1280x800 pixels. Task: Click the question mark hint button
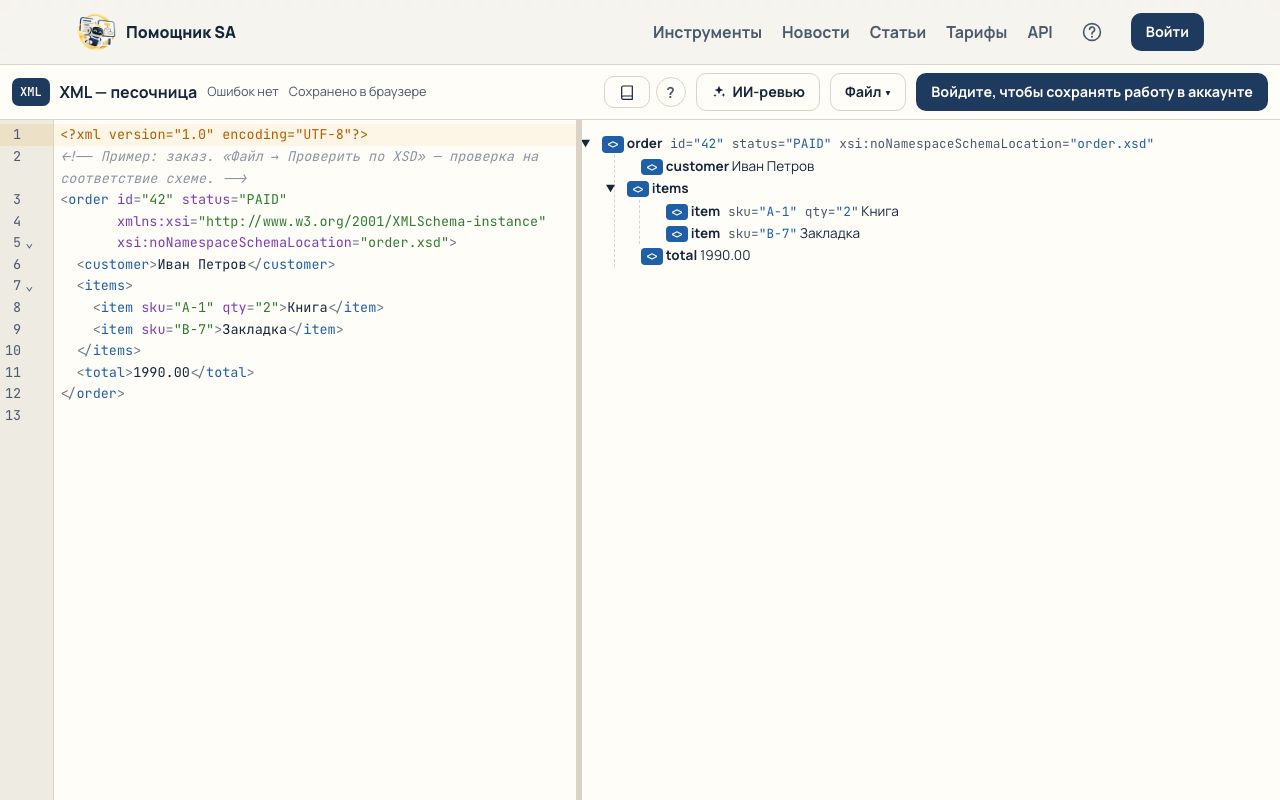pos(671,92)
